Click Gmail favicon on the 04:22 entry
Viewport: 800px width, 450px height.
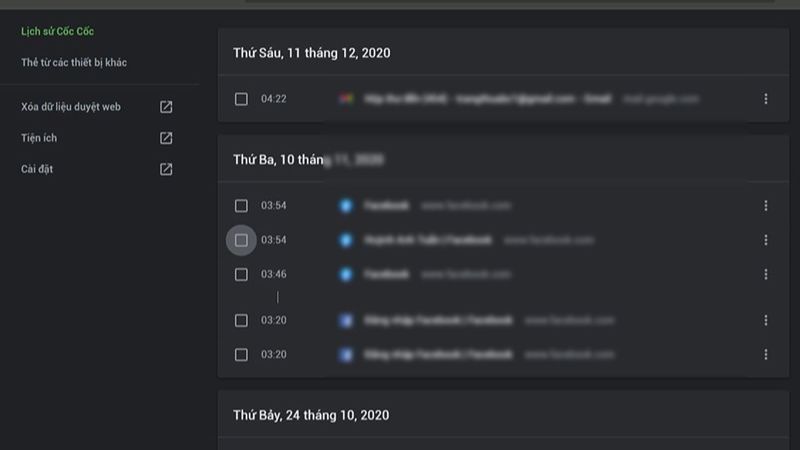(346, 99)
